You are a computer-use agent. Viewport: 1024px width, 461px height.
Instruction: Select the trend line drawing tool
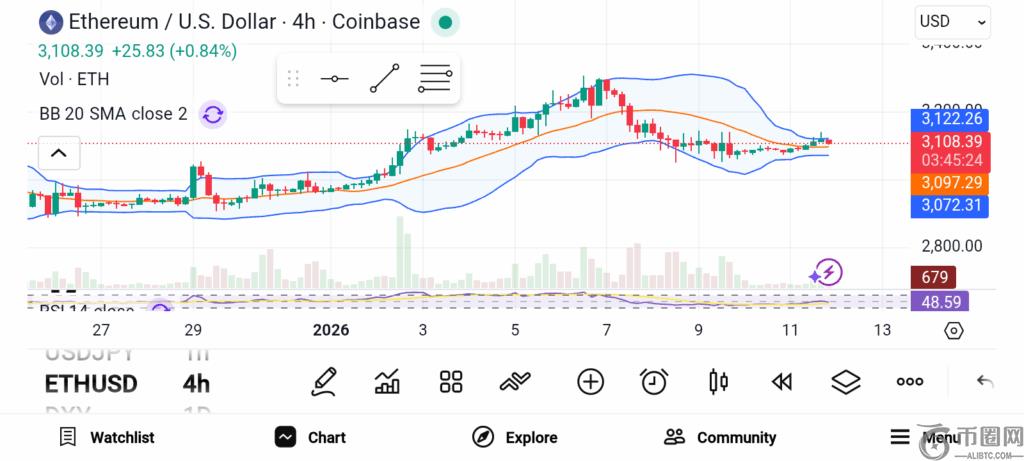384,78
